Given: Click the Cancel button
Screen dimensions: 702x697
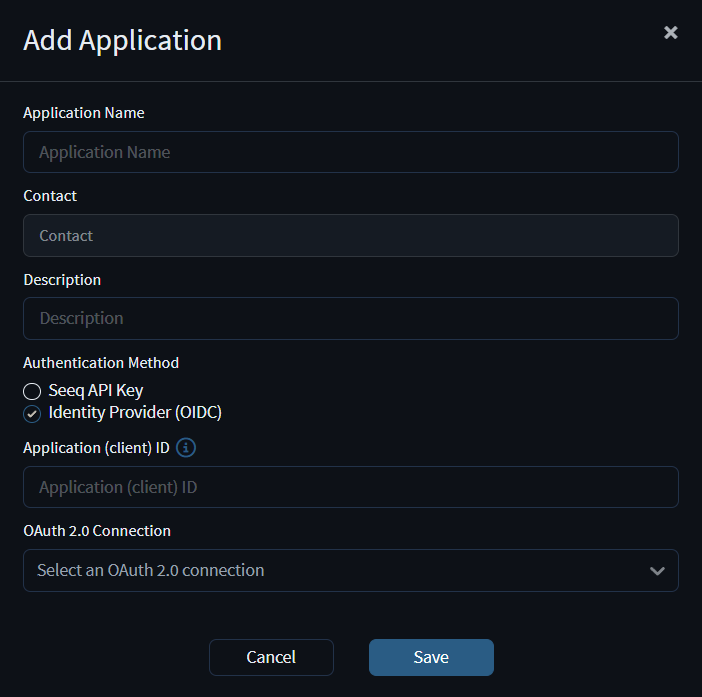Looking at the screenshot, I should coord(271,657).
